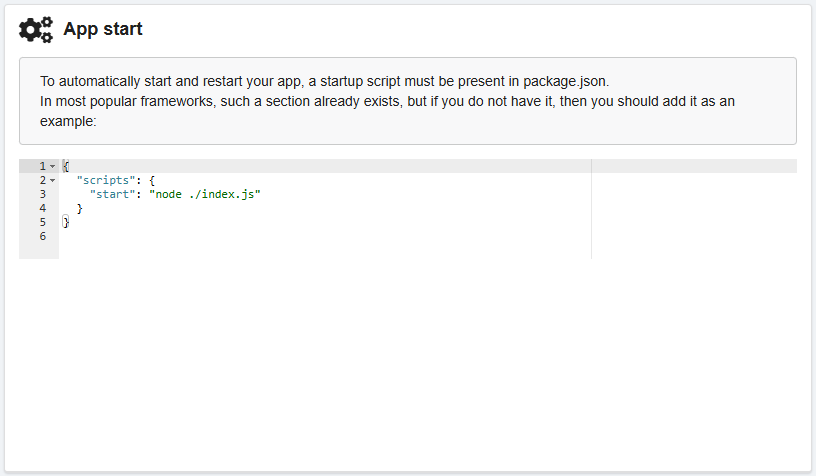816x476 pixels.
Task: Click the opening brace after "scripts" on line 2
Action: 152,180
